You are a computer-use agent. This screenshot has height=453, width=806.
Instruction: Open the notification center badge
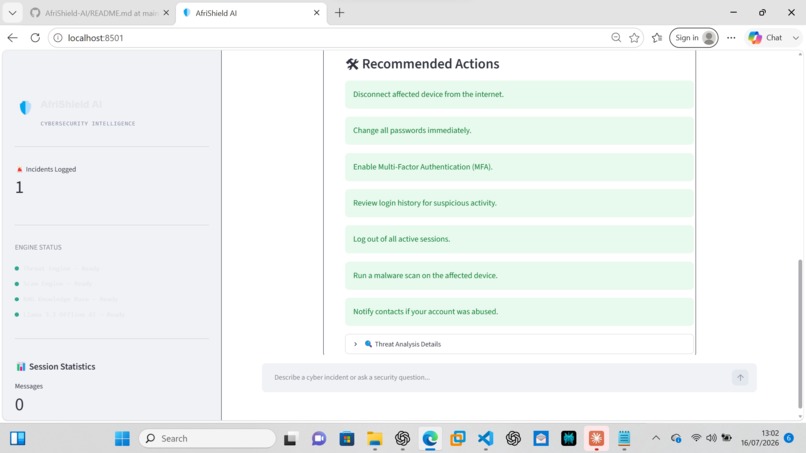tap(789, 438)
